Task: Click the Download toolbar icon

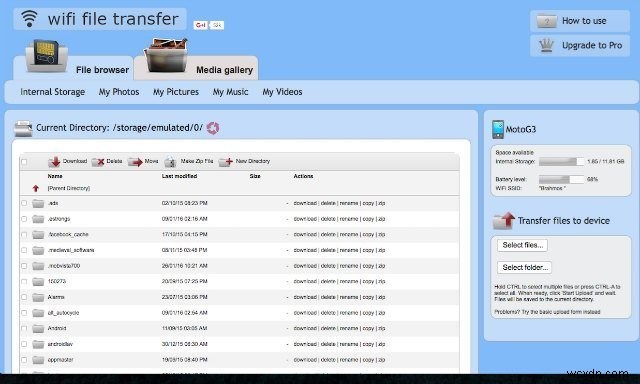Action: click(x=54, y=162)
